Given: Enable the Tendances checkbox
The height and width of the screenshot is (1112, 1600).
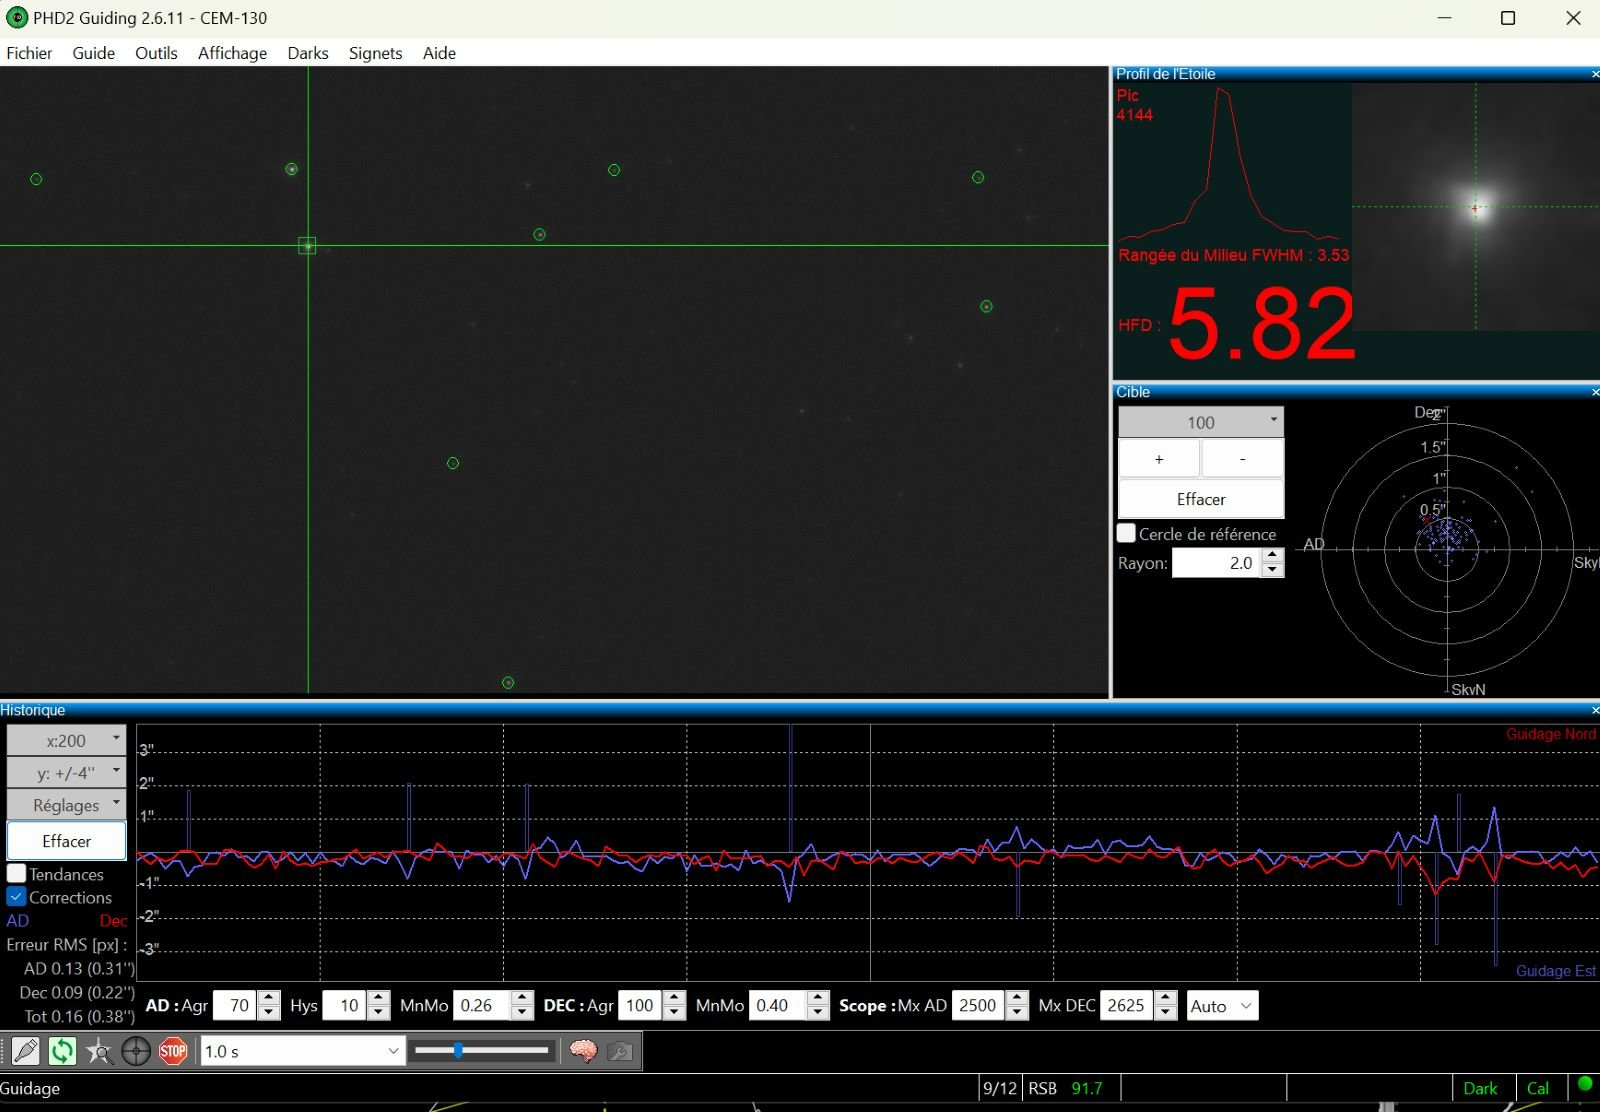Looking at the screenshot, I should 17,874.
